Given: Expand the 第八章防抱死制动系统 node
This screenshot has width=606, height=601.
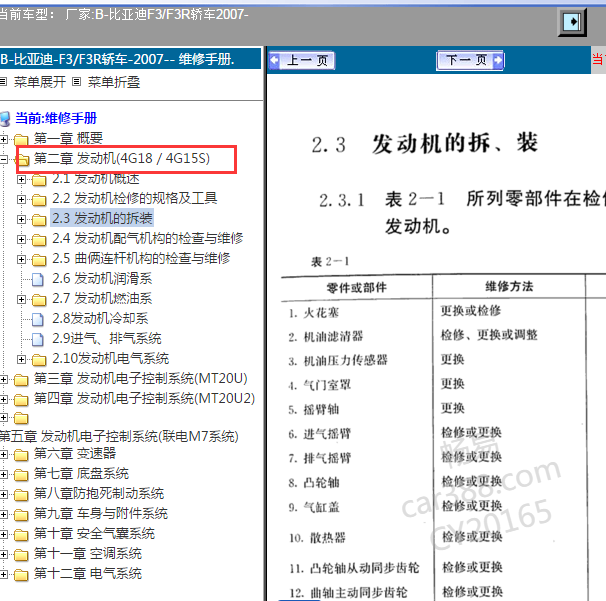Looking at the screenshot, I should tap(3, 495).
